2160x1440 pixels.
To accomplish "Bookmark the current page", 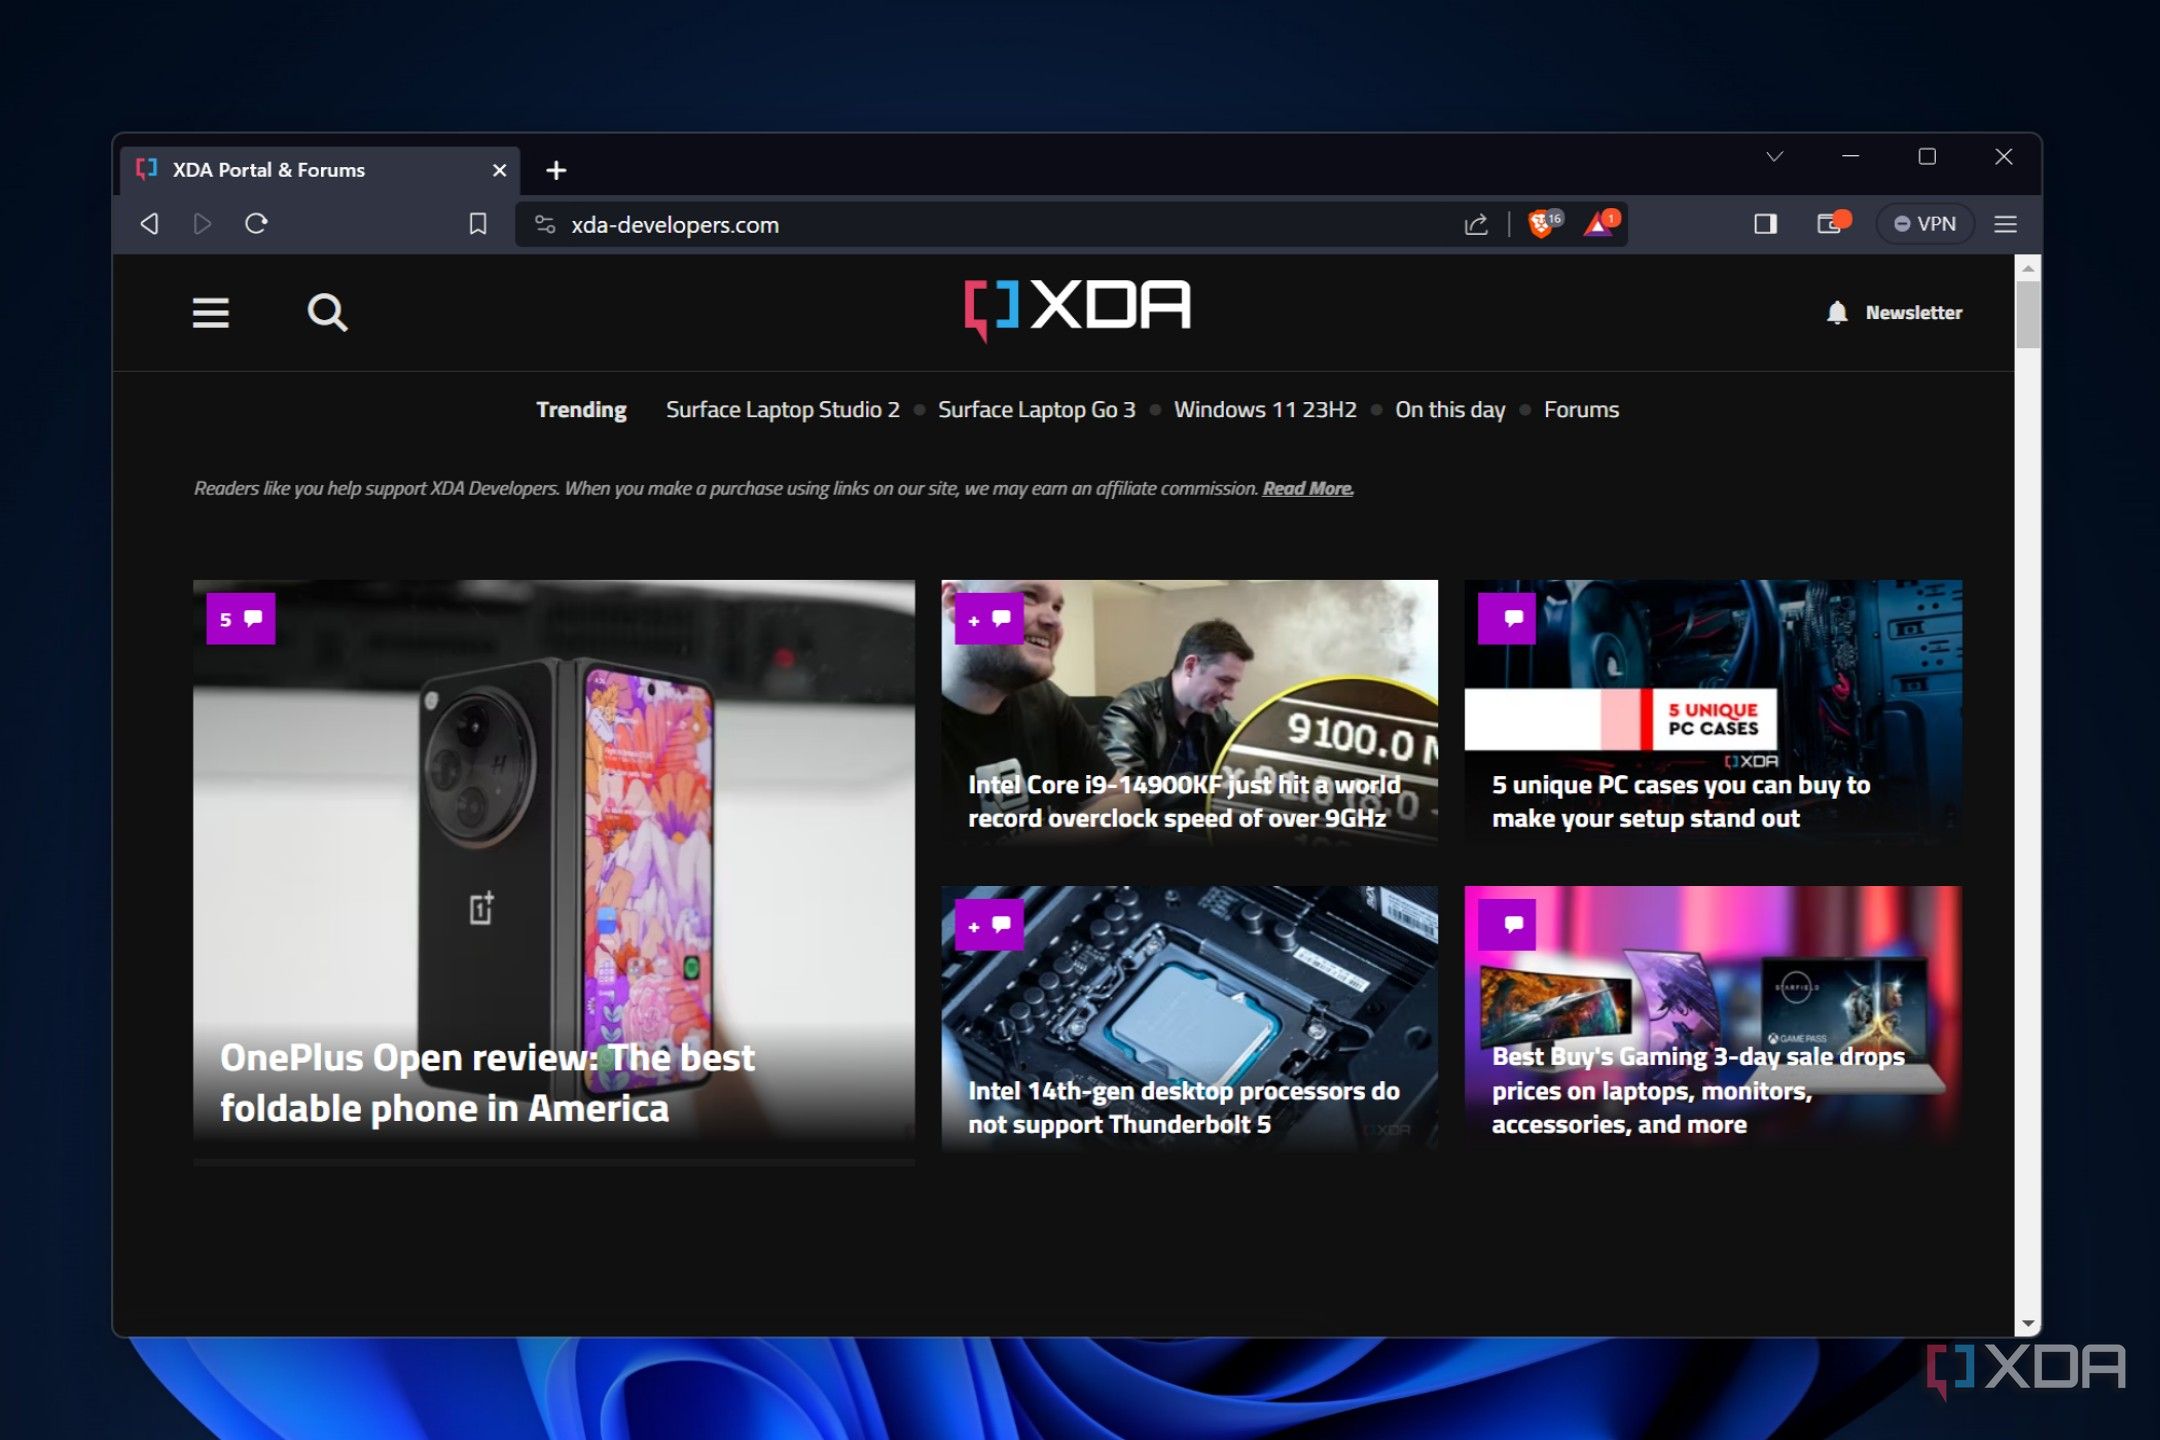I will pos(477,223).
